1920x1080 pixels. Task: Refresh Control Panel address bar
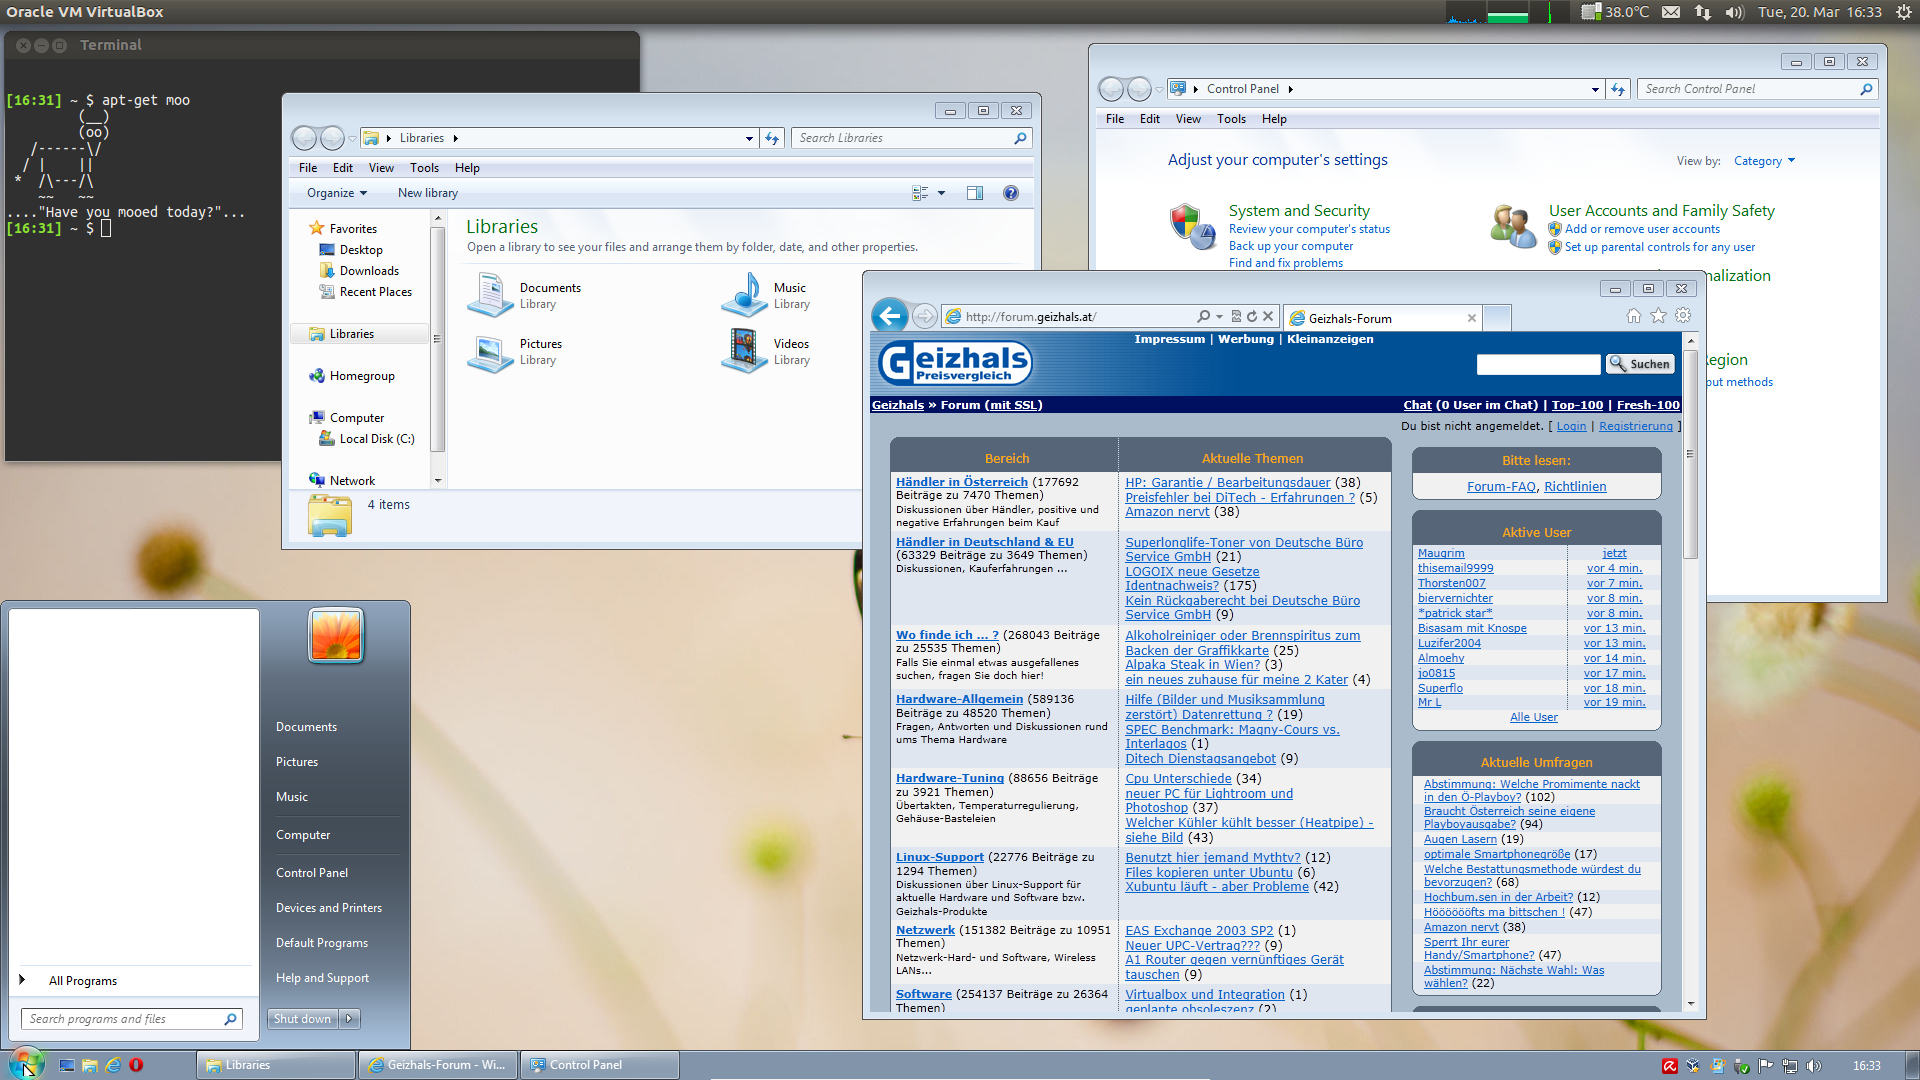1618,89
